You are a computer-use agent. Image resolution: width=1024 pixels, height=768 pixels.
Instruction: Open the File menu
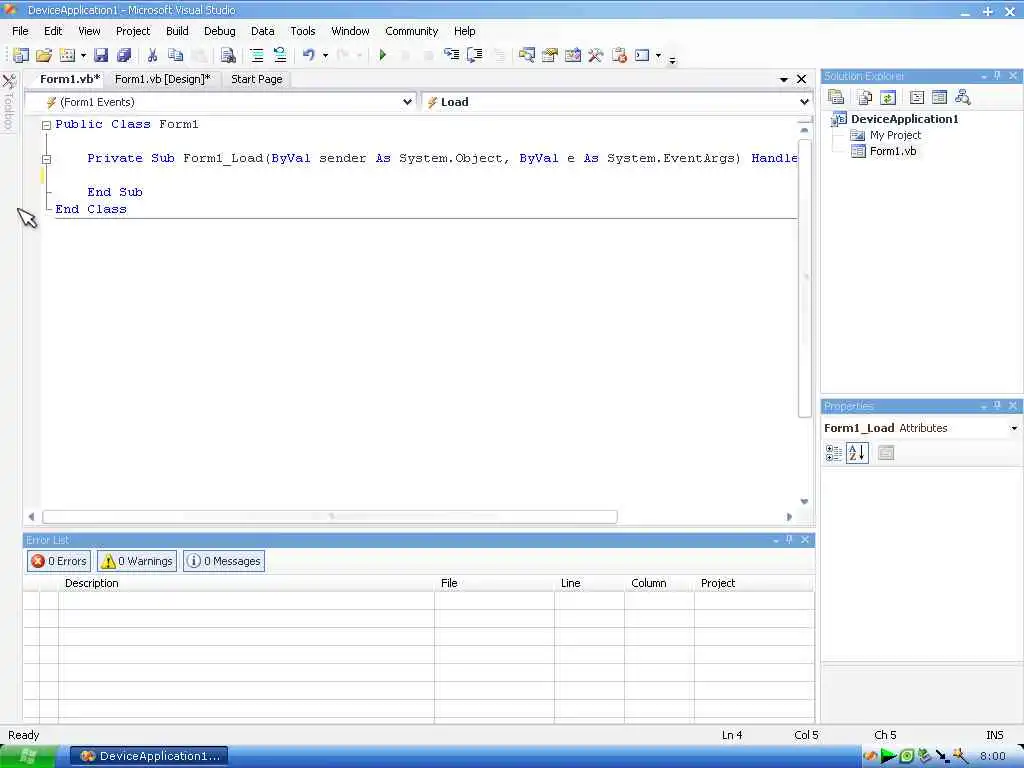pos(20,31)
